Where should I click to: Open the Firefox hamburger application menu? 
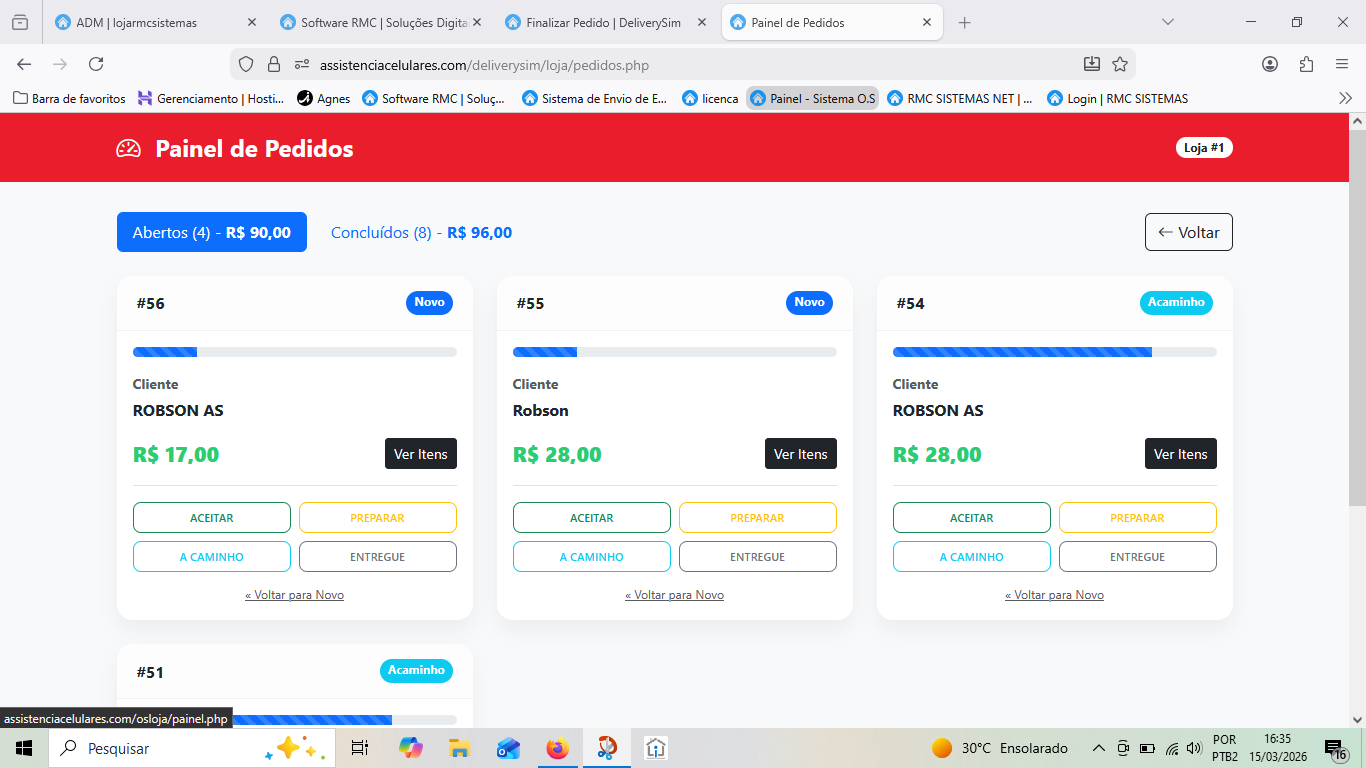(x=1342, y=64)
